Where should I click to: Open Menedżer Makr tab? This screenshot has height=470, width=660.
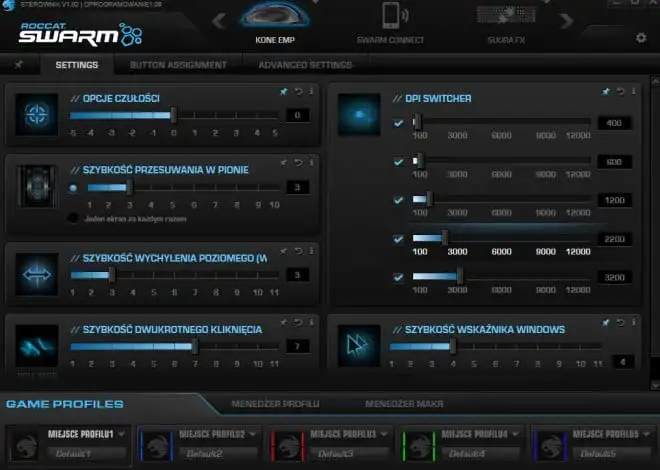(x=404, y=404)
